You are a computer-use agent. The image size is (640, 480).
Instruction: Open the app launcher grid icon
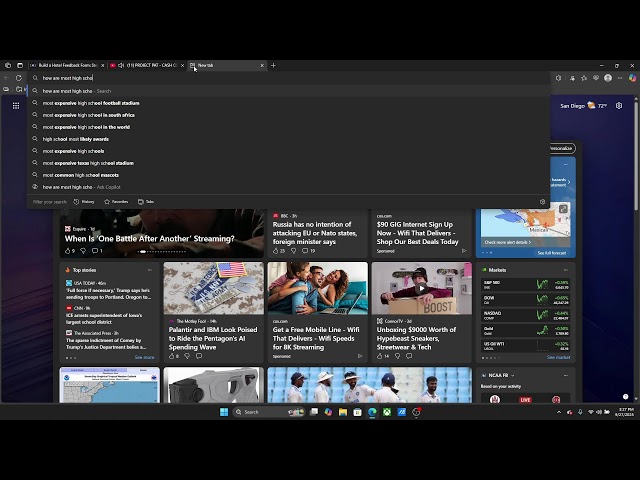click(16, 106)
